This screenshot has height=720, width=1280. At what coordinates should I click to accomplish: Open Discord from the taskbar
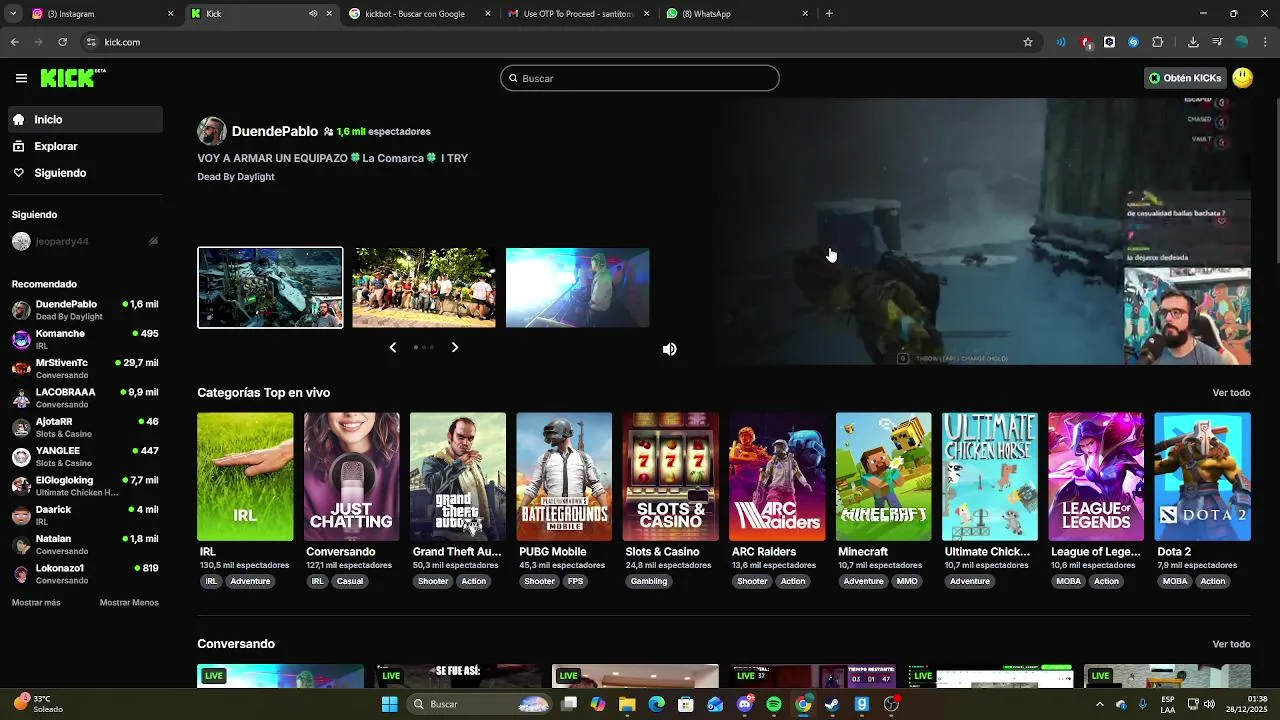(x=745, y=704)
